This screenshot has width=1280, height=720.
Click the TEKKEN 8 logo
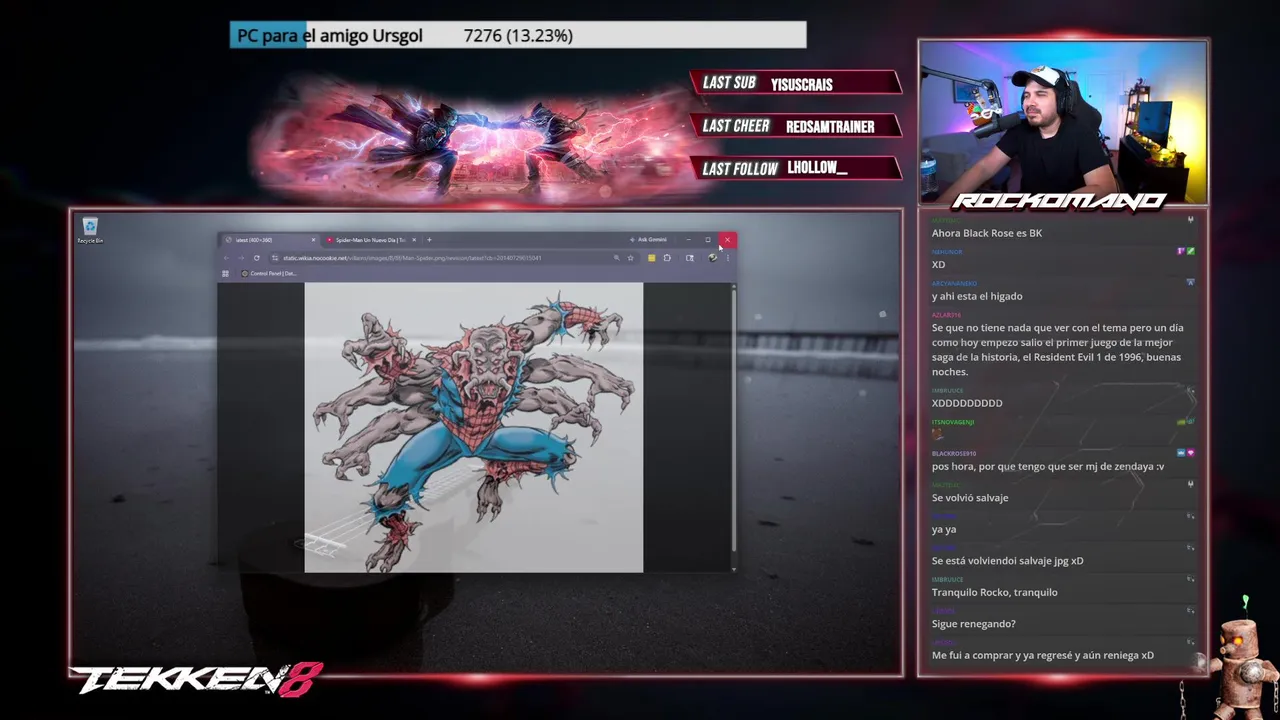pos(196,680)
